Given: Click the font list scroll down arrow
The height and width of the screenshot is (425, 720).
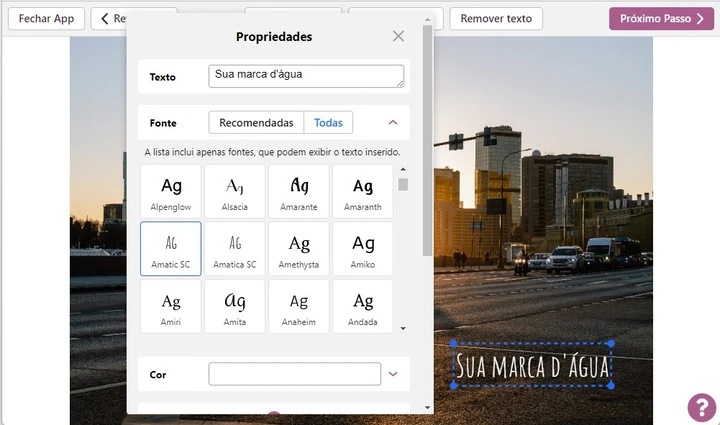Looking at the screenshot, I should pos(403,328).
